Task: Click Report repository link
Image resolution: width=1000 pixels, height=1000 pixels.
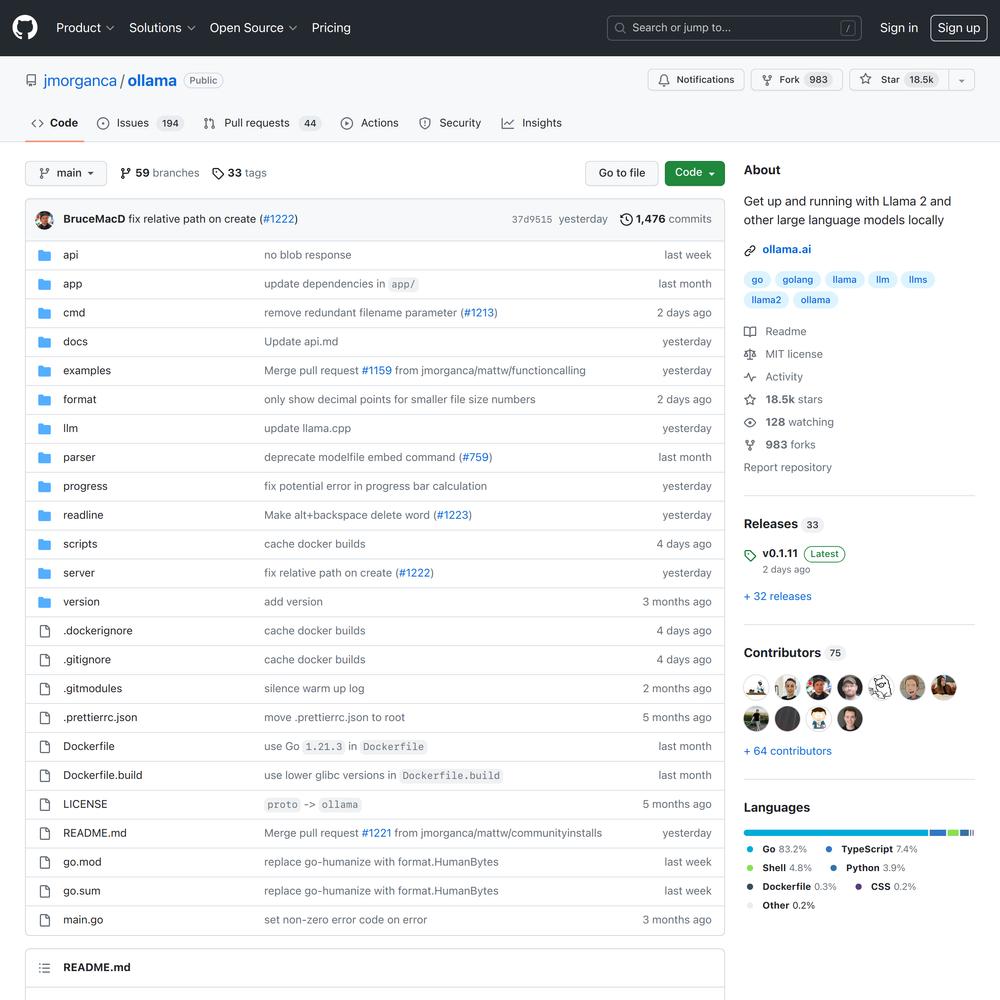Action: tap(788, 468)
